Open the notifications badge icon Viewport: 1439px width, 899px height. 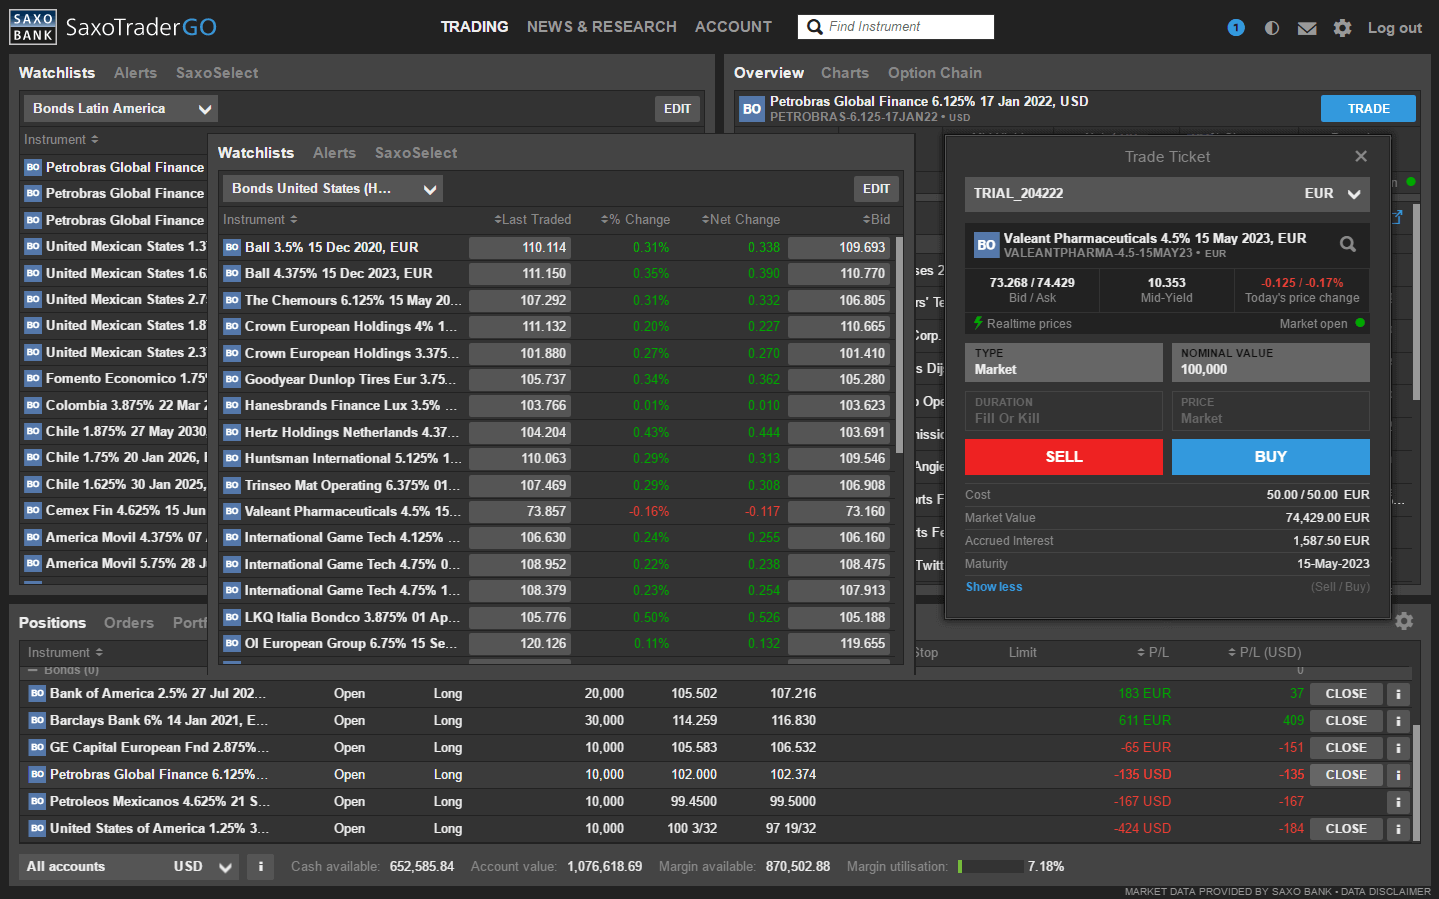(x=1236, y=28)
